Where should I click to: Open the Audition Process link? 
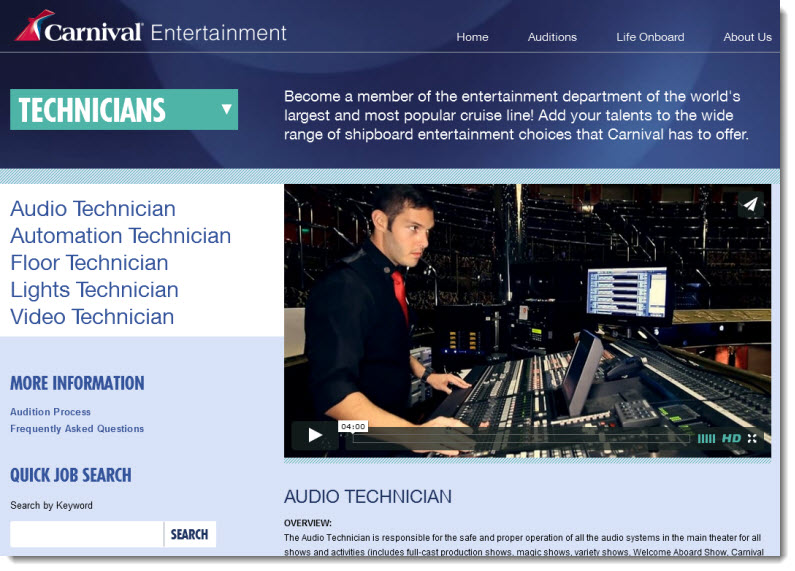[x=50, y=412]
